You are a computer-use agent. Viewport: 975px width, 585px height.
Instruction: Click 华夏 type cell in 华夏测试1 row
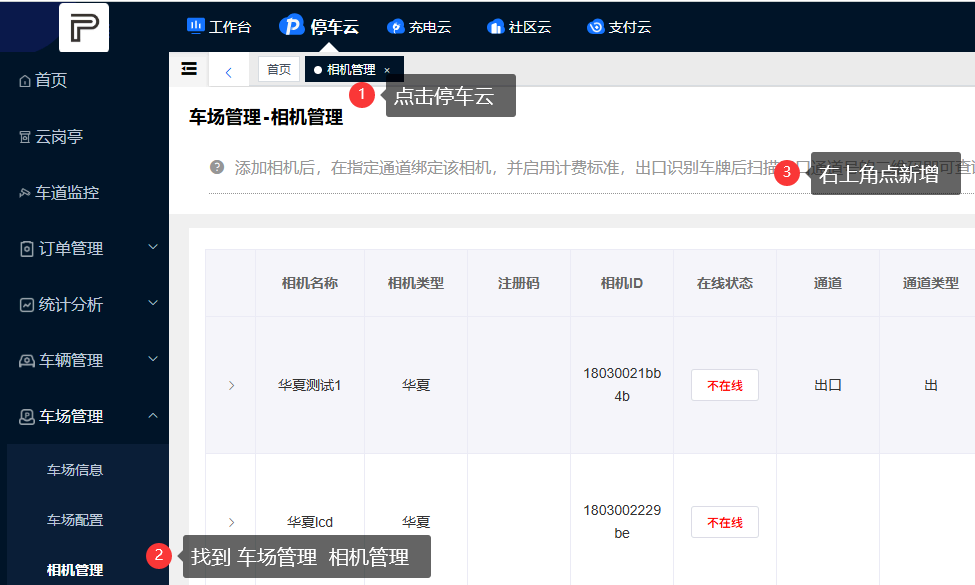pyautogui.click(x=416, y=385)
